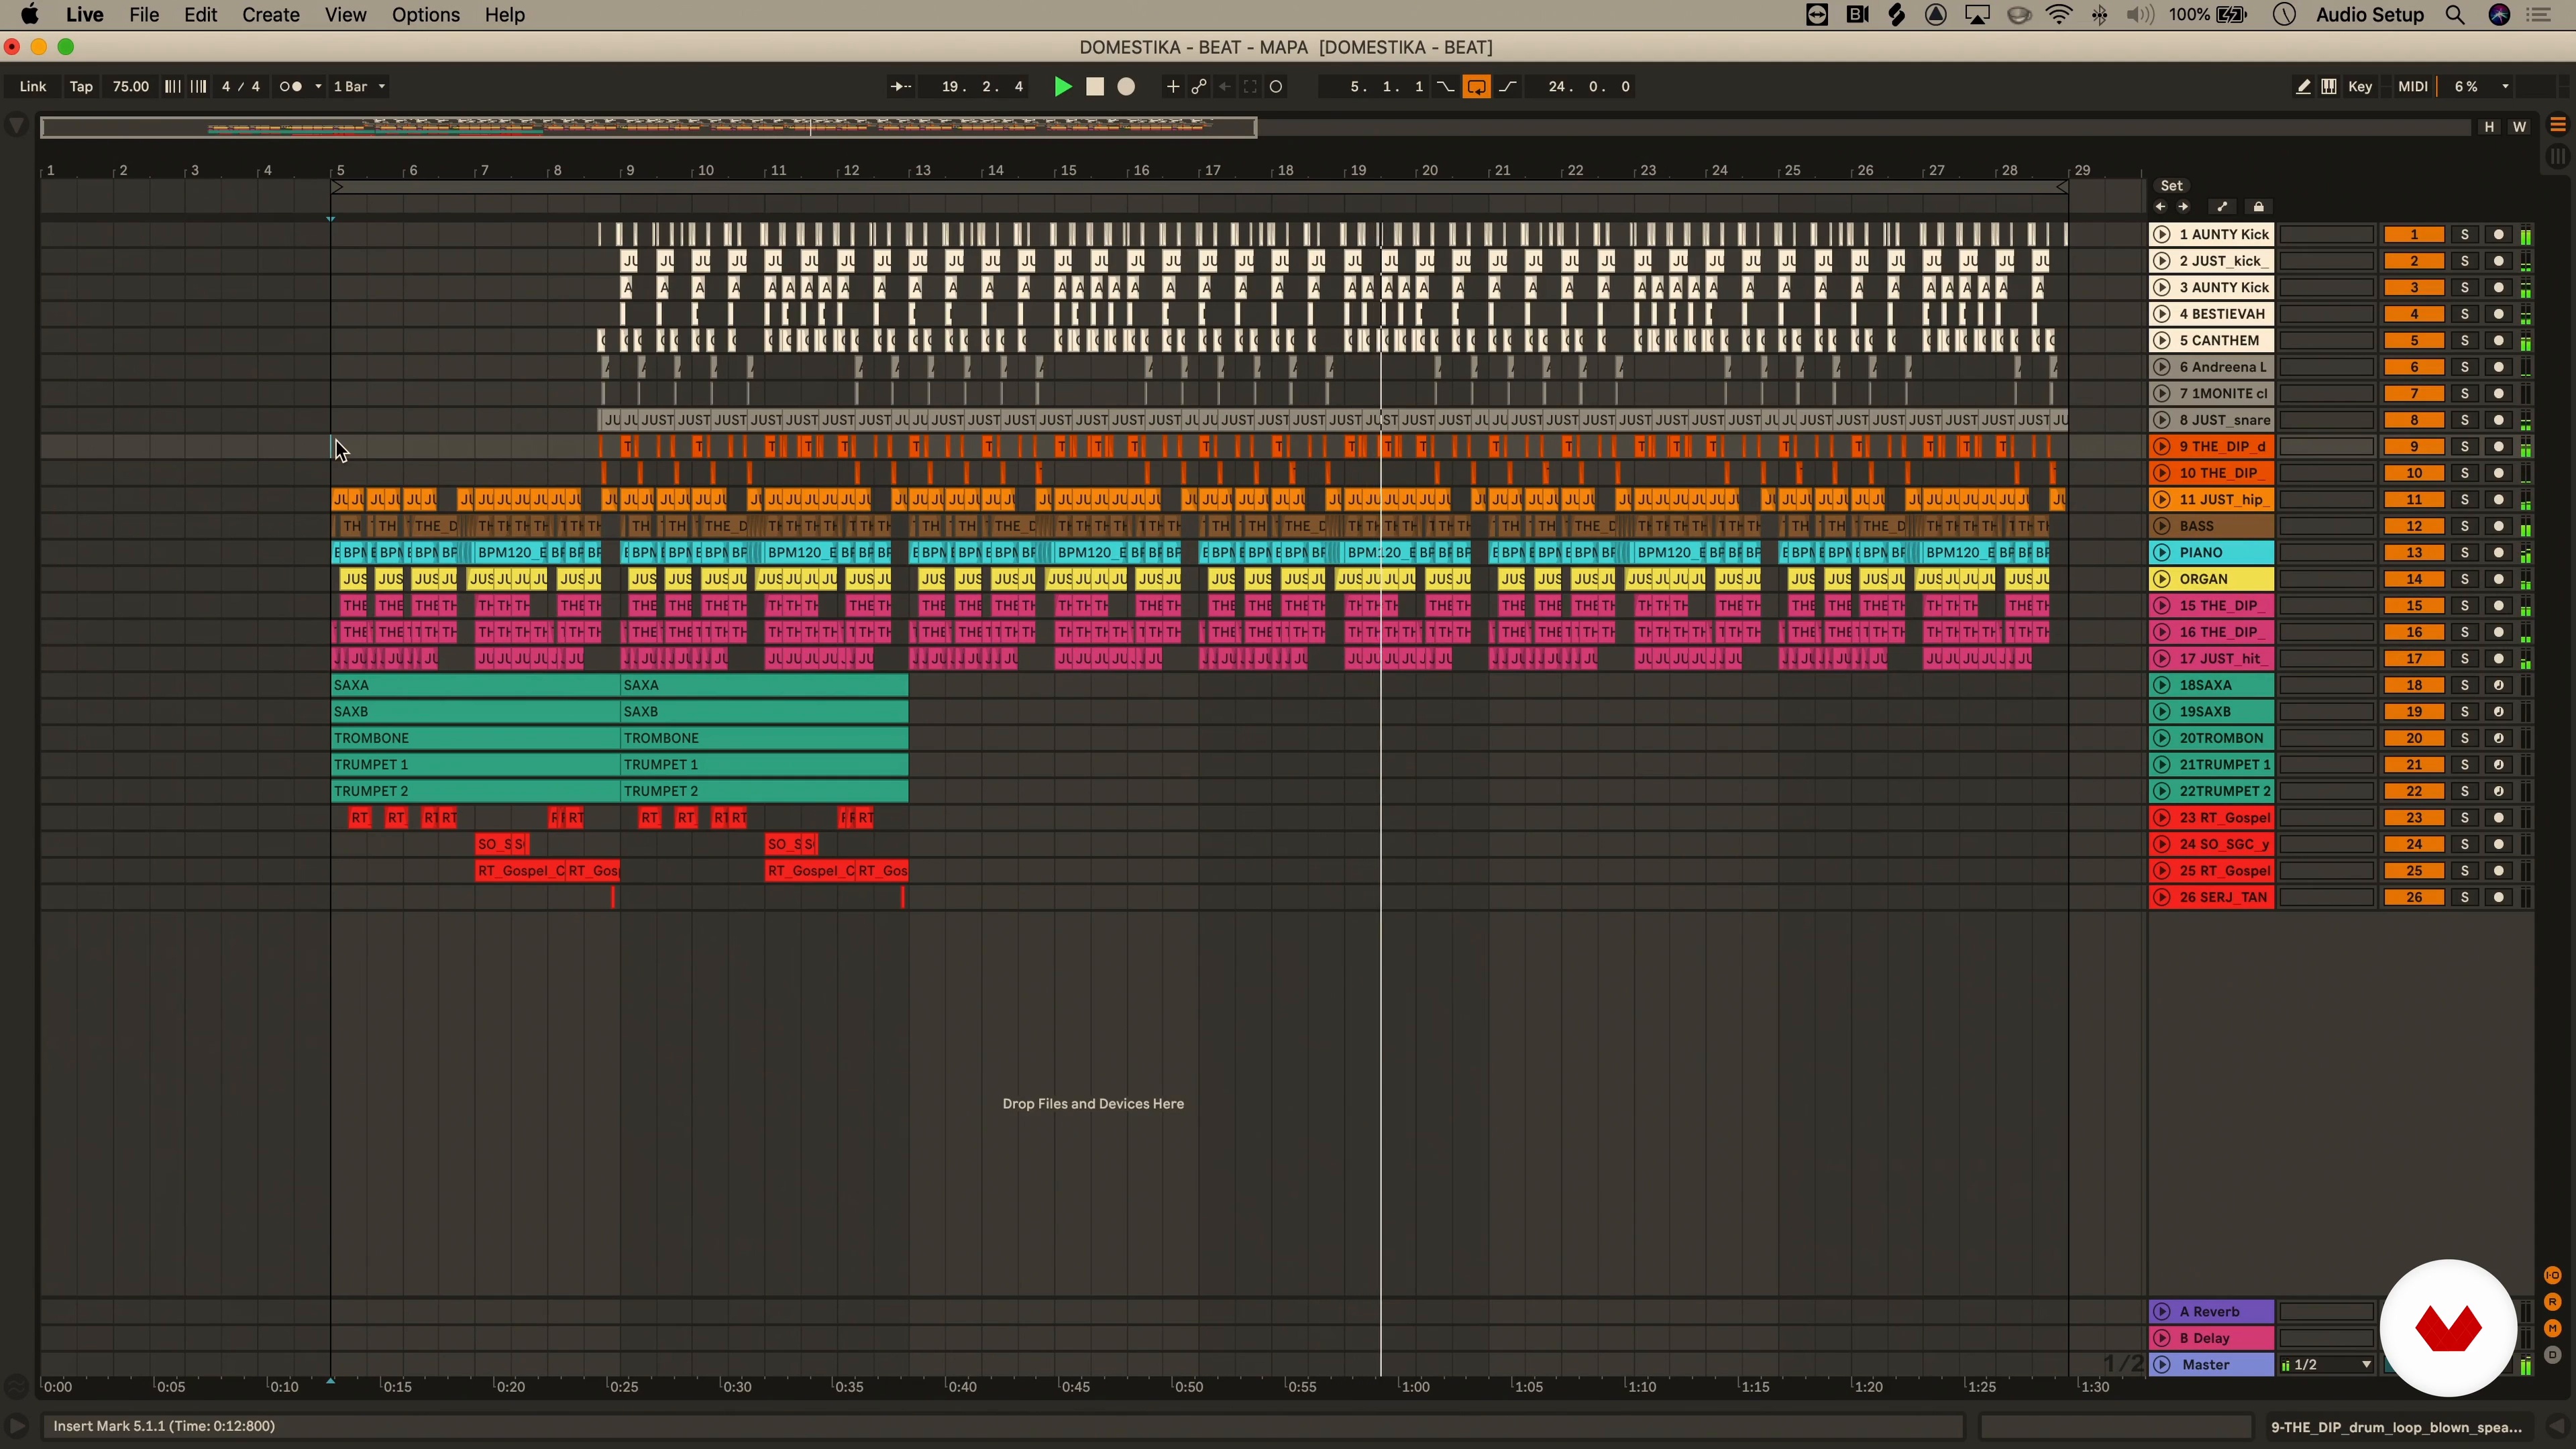This screenshot has width=2576, height=1449.
Task: Arm recording on the PIANO track
Action: (x=2498, y=553)
